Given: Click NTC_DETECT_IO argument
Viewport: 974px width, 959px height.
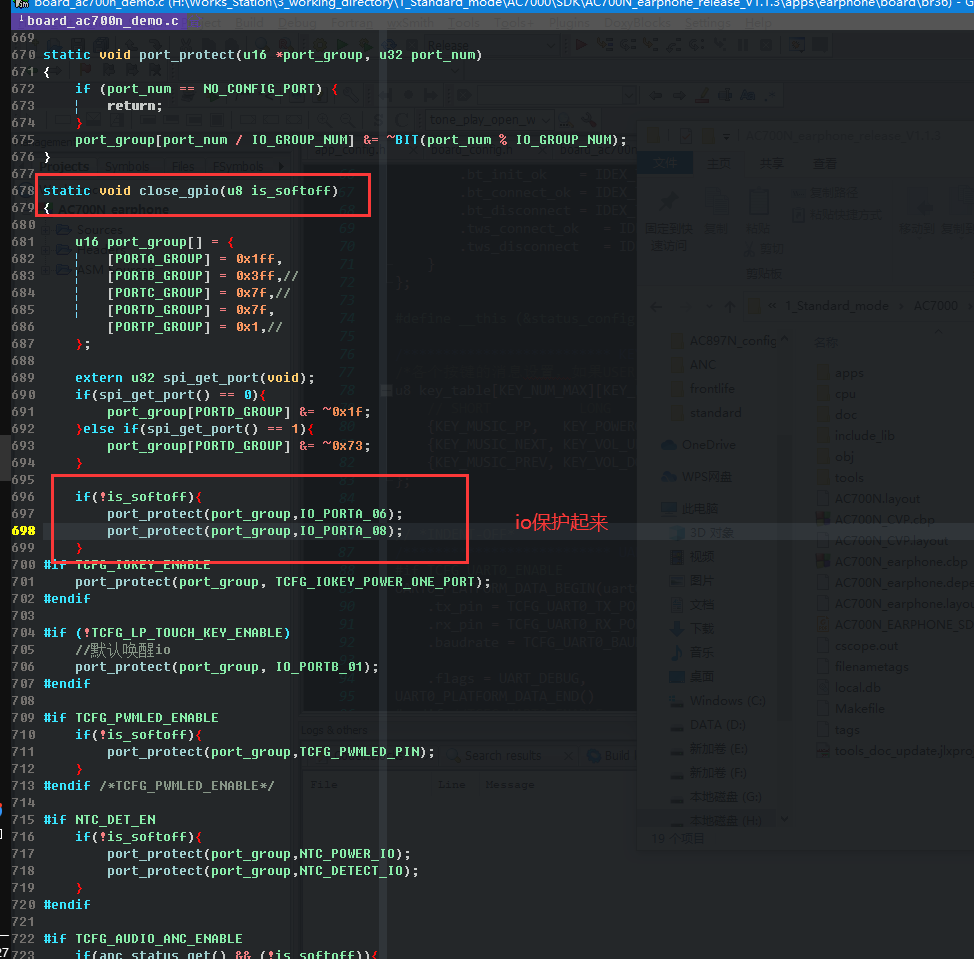Looking at the screenshot, I should pos(352,871).
